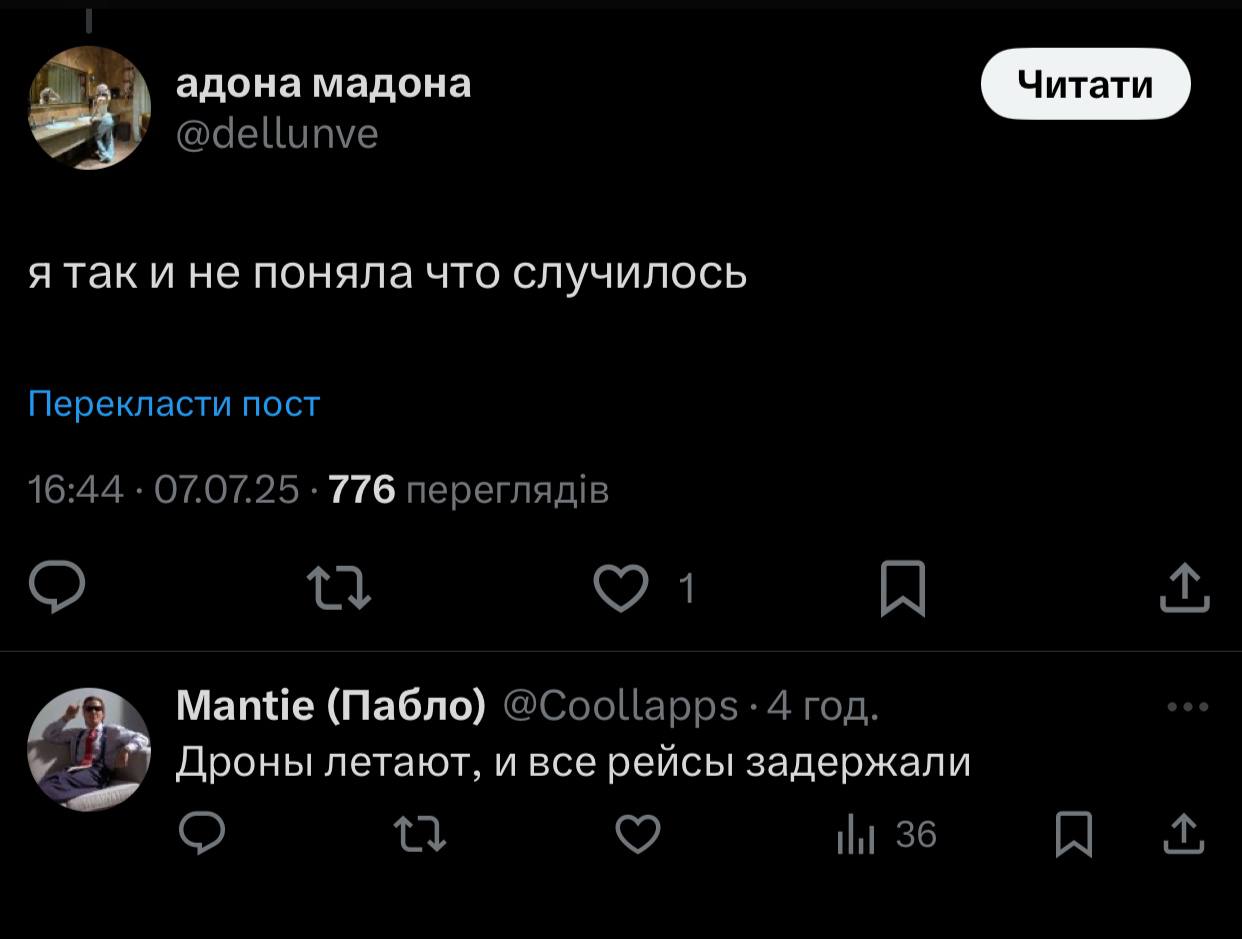Open the @Coollapps profile handle
The image size is (1242, 939).
(x=621, y=706)
